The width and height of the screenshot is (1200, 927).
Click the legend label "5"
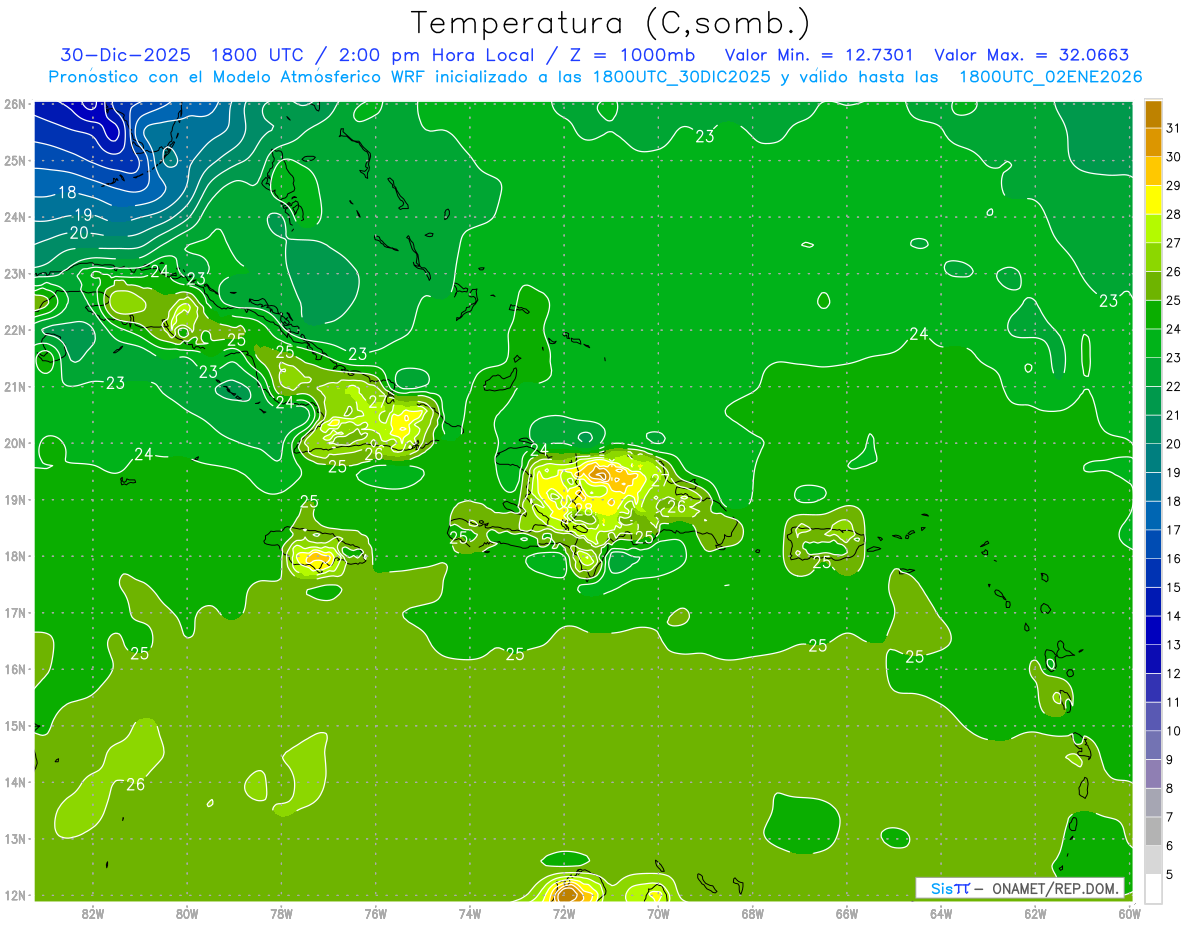pyautogui.click(x=1170, y=874)
